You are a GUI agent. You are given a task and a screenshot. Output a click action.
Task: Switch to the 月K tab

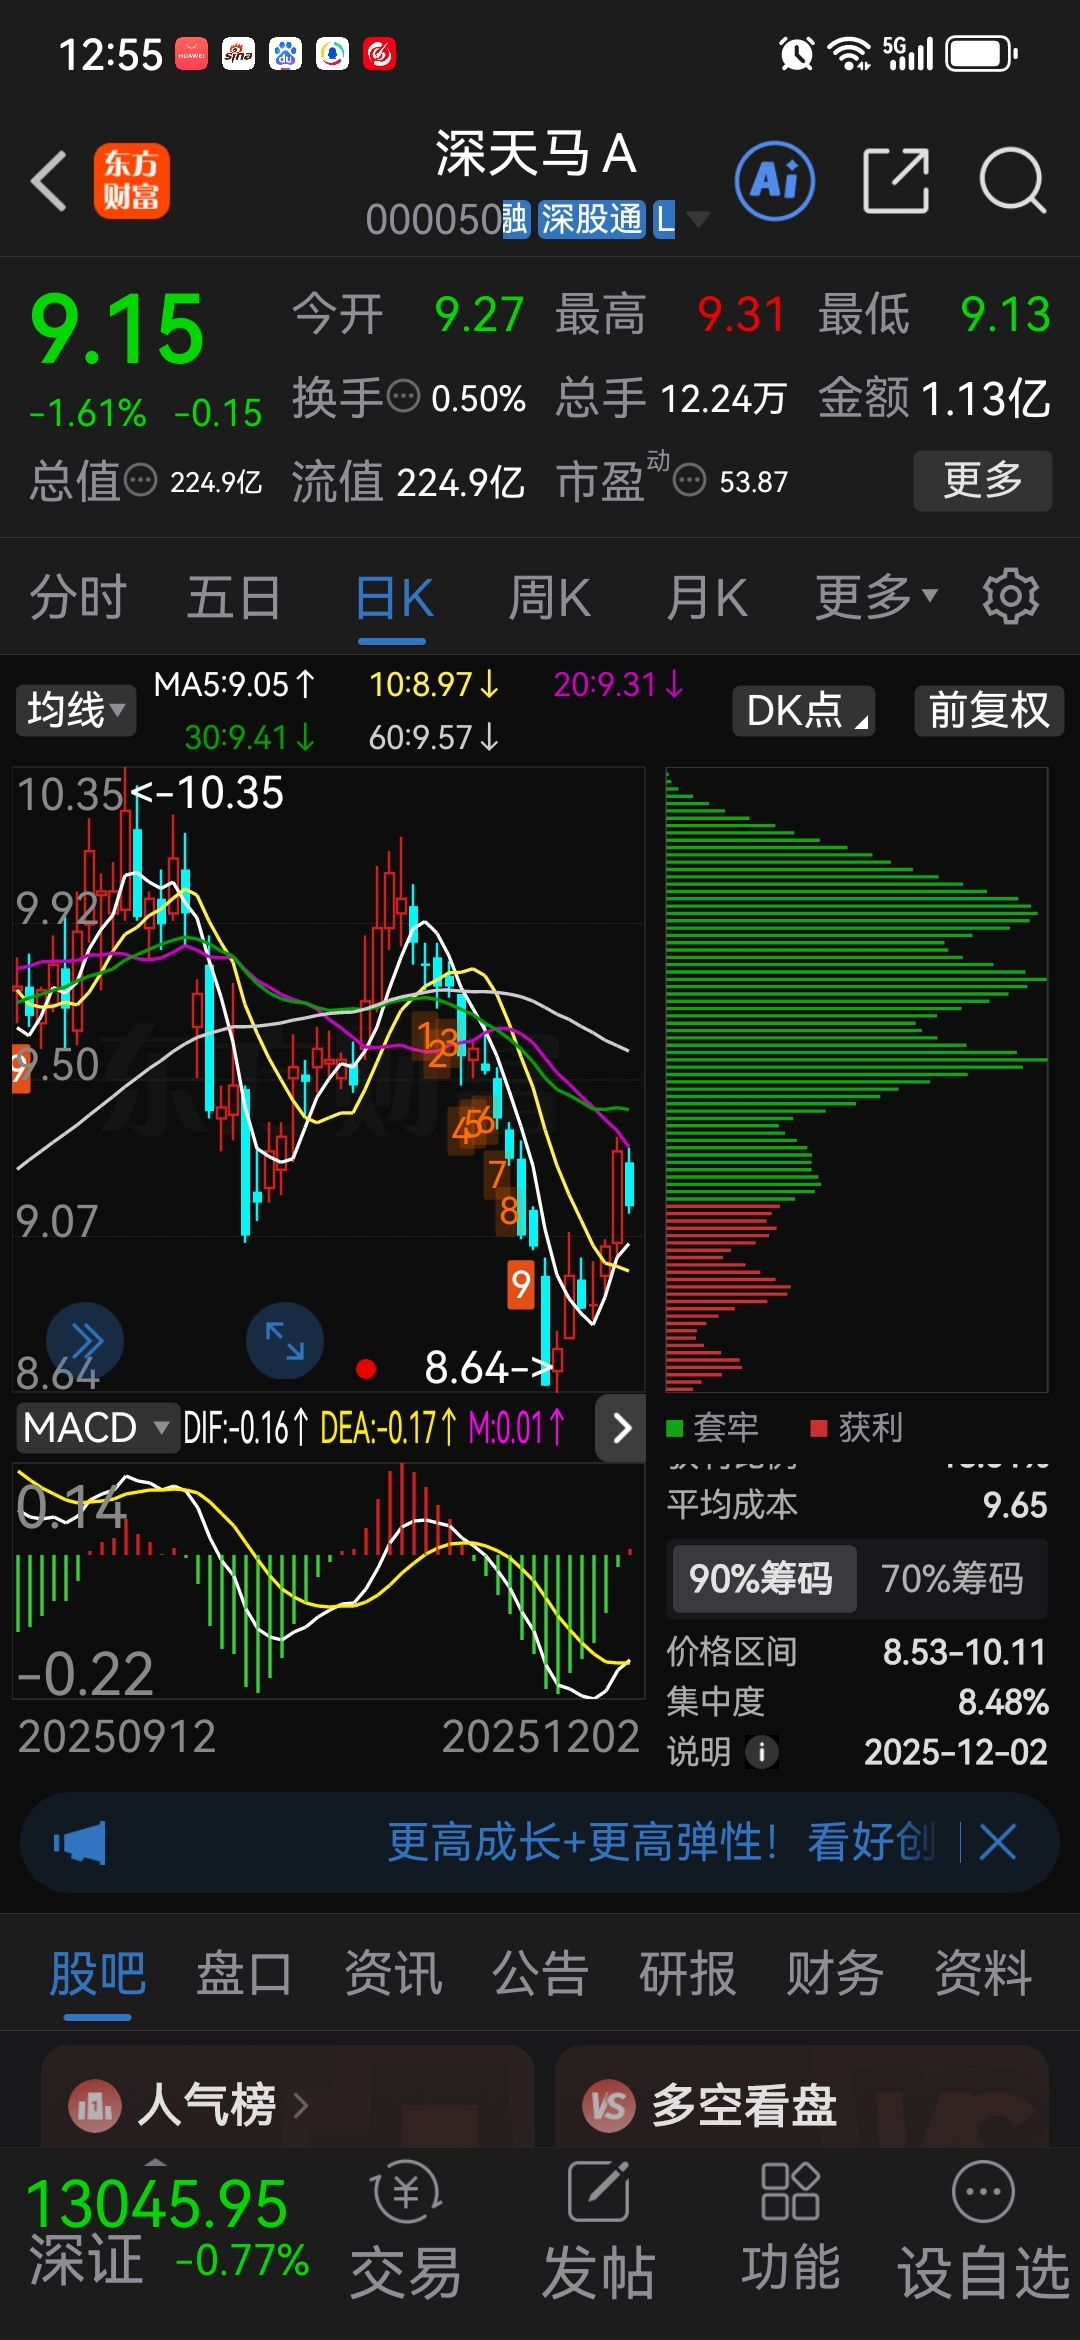707,597
